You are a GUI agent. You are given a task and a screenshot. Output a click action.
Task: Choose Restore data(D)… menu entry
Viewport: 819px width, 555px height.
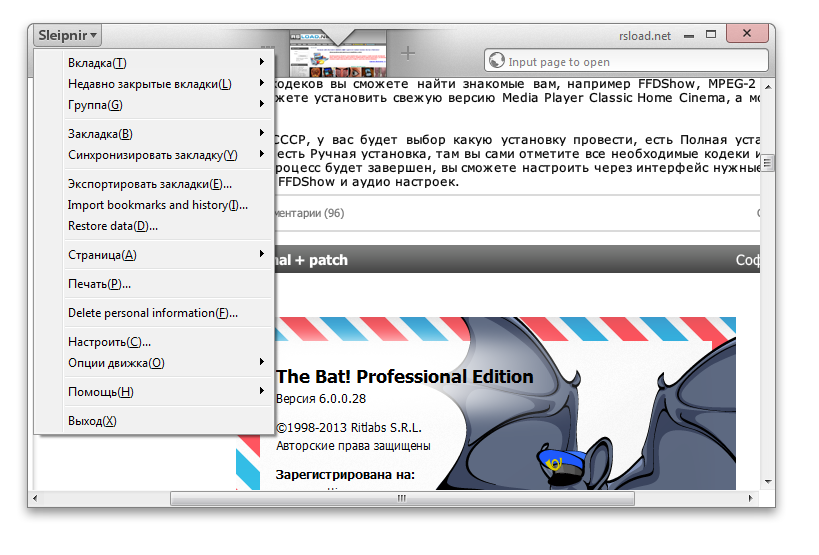pos(155,226)
